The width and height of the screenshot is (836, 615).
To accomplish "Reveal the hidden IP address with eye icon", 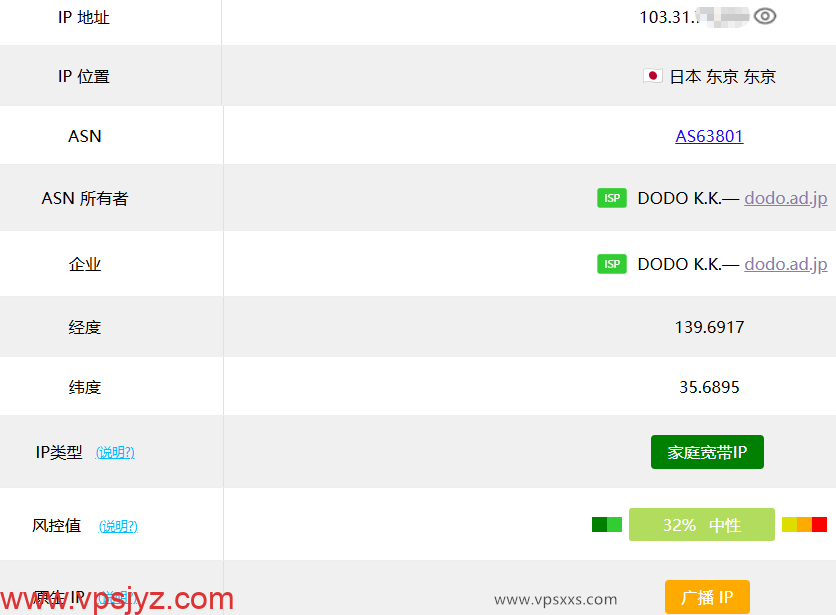I will coord(765,17).
